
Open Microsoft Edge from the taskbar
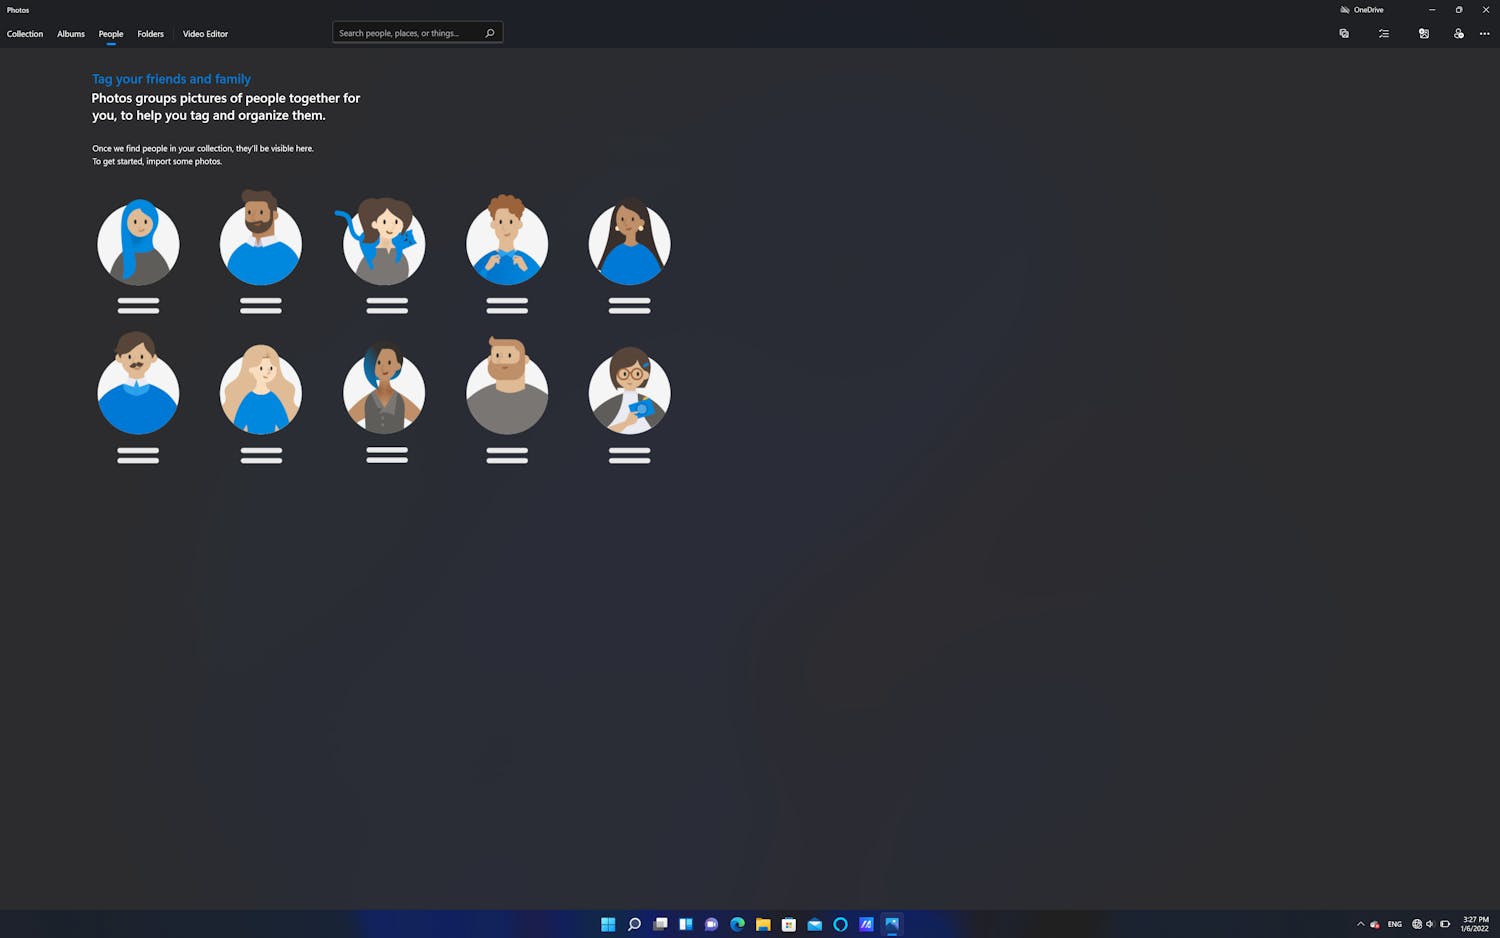[737, 924]
